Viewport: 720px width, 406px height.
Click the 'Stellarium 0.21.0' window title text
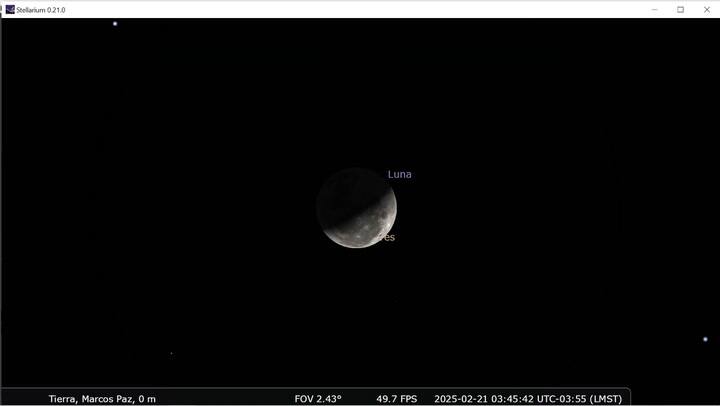tap(41, 10)
